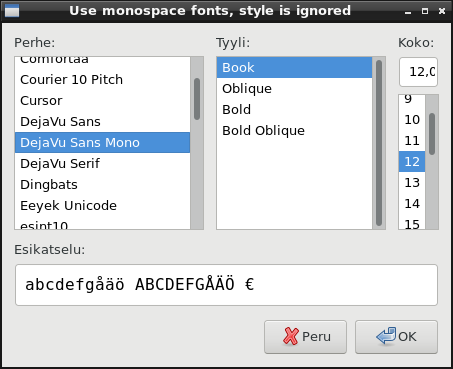453x369 pixels.
Task: Select DejaVu Sans in family list
Action: click(x=102, y=122)
